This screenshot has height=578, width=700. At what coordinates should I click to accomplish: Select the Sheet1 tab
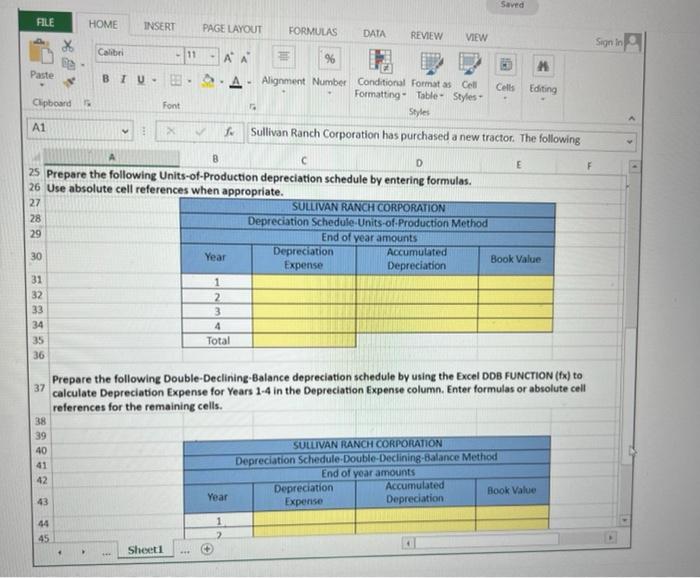(x=146, y=550)
